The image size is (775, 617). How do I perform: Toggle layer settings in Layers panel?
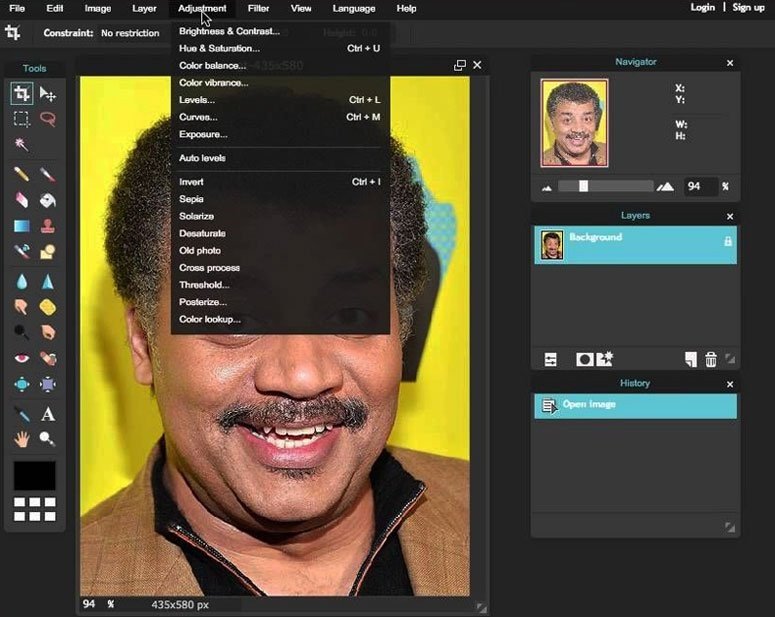point(550,359)
